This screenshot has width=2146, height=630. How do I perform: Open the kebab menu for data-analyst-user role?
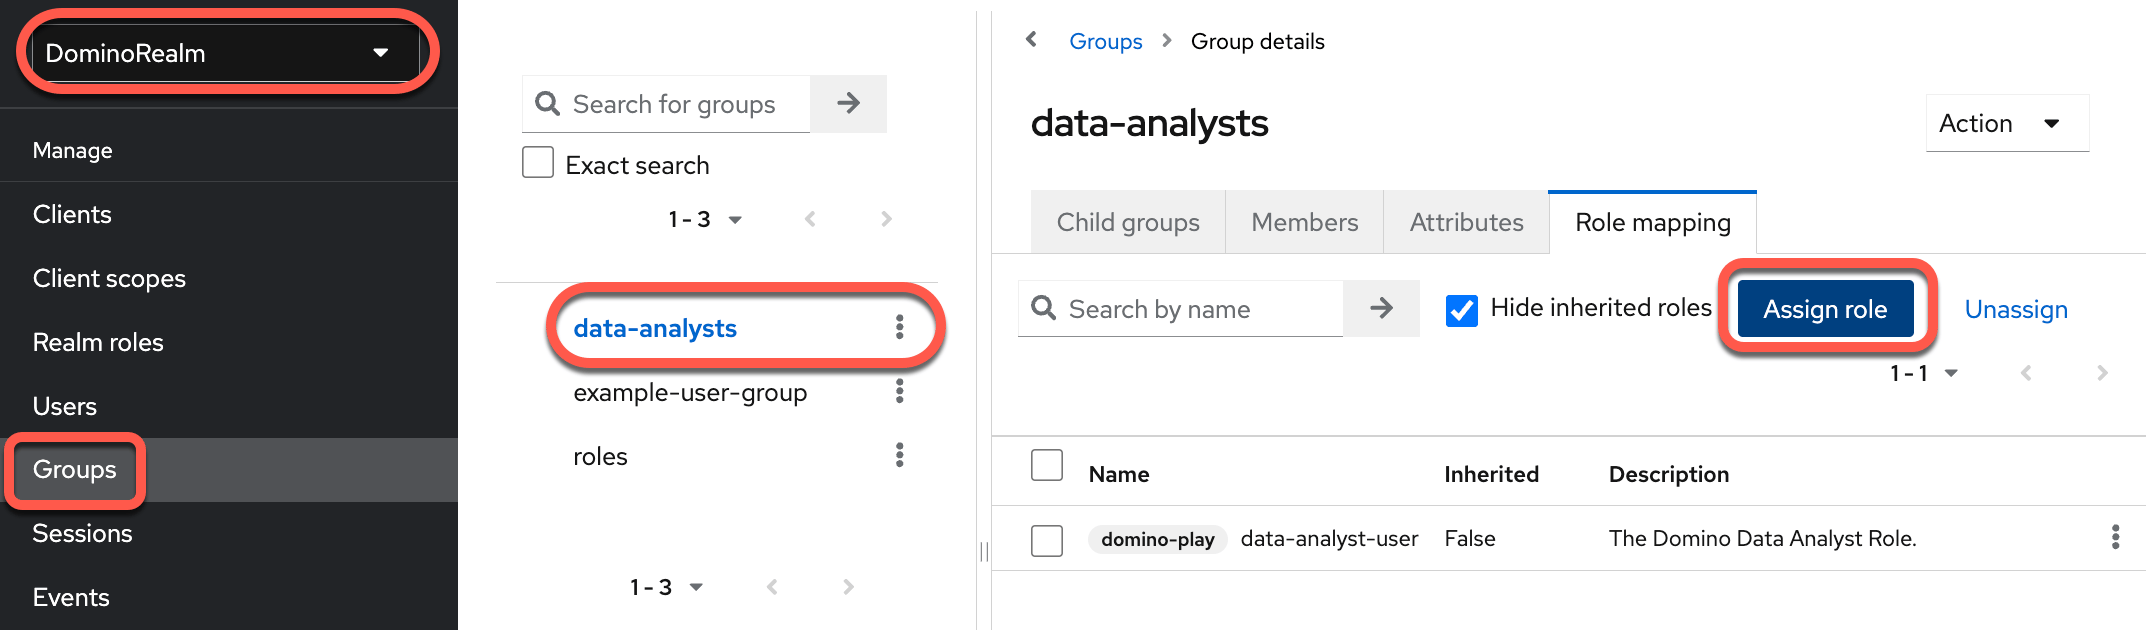click(2115, 537)
